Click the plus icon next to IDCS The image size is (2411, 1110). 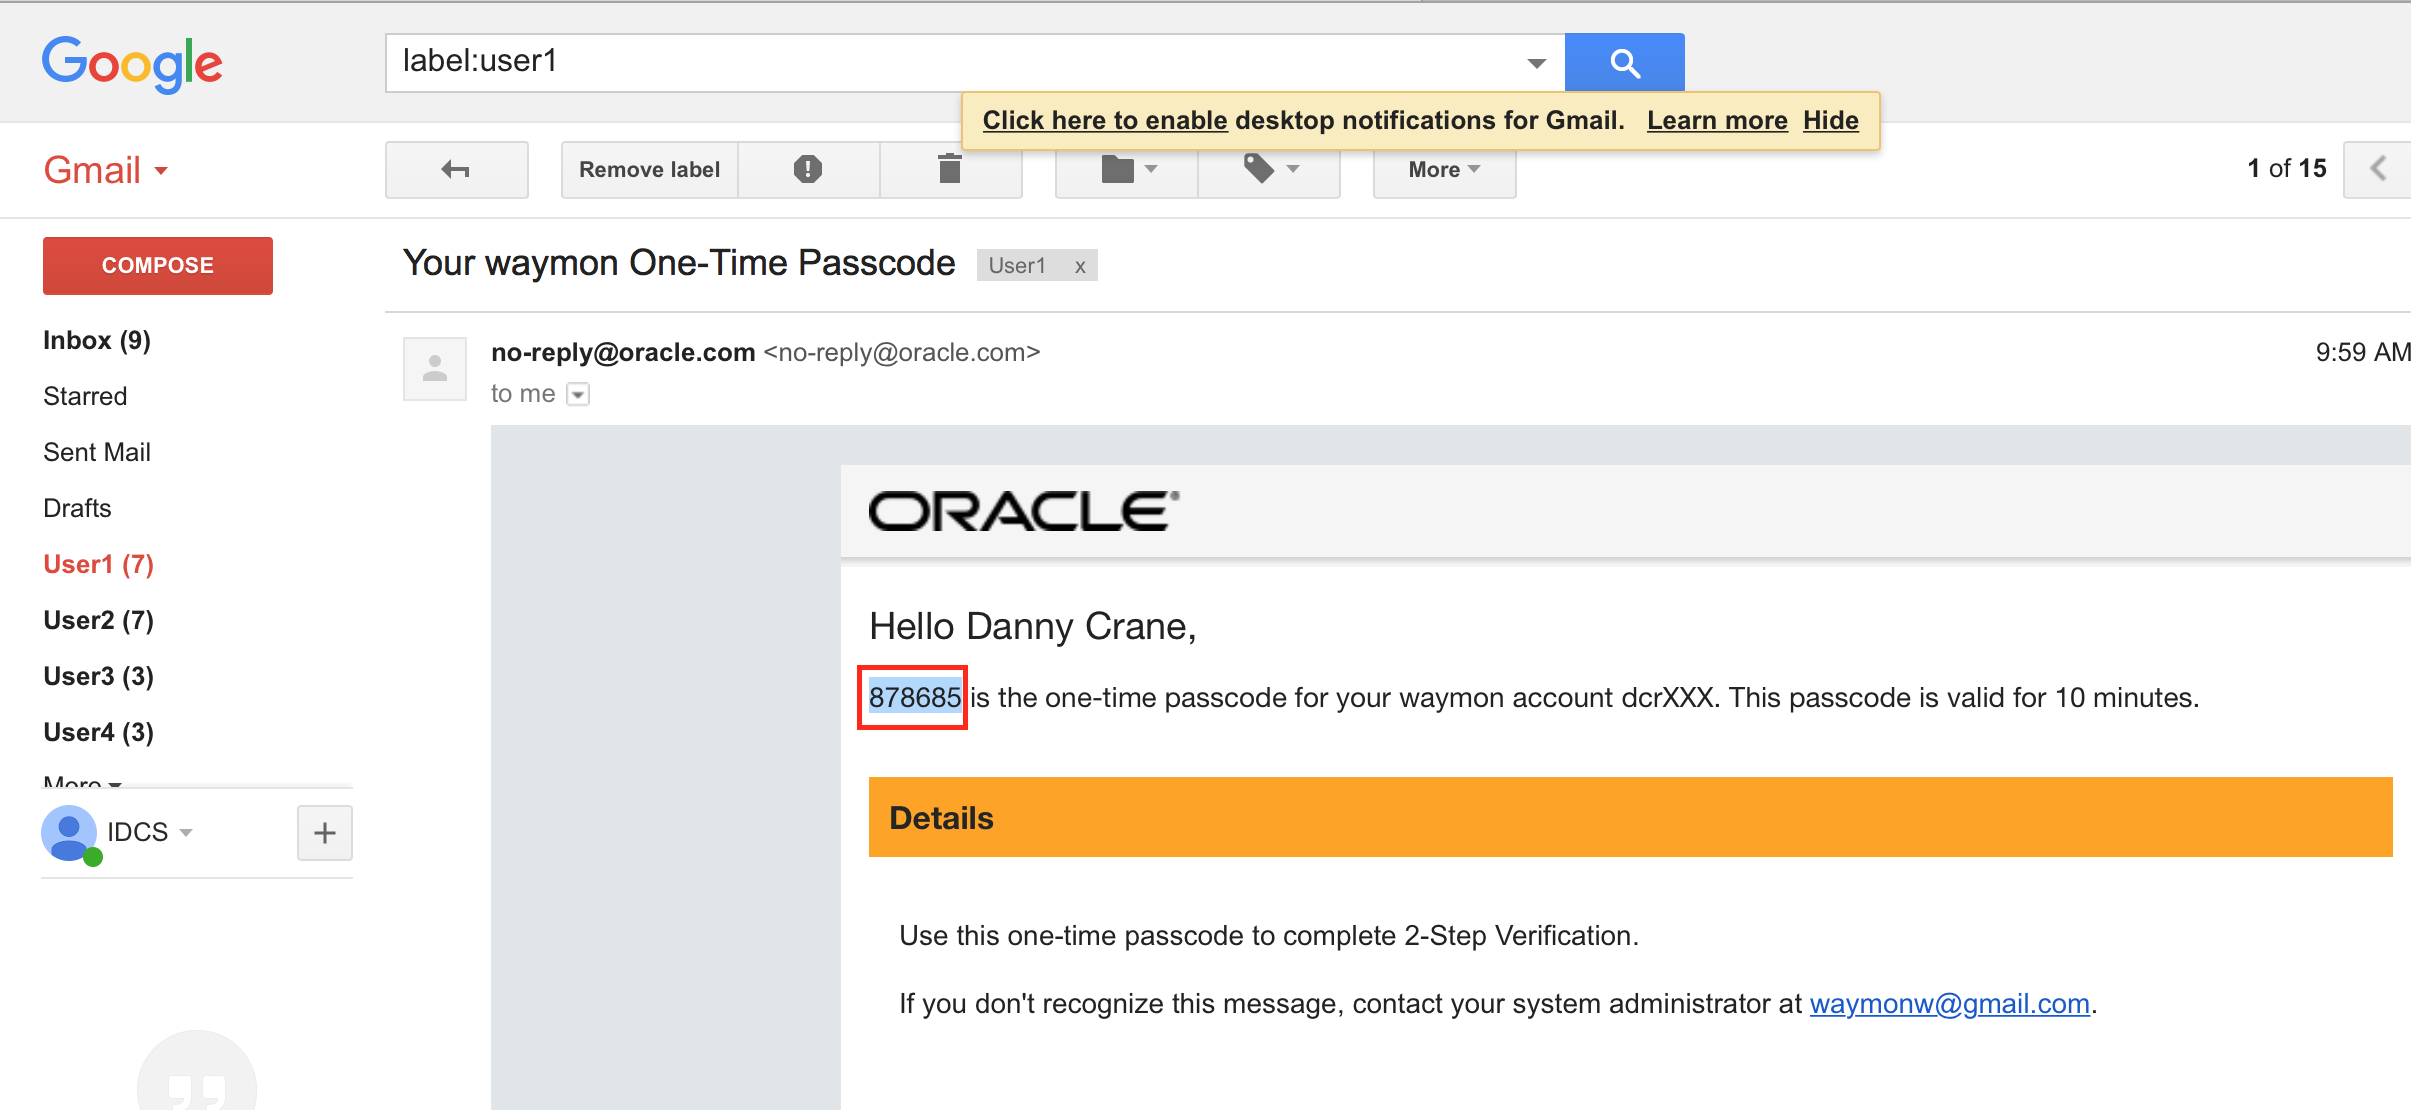pyautogui.click(x=325, y=833)
